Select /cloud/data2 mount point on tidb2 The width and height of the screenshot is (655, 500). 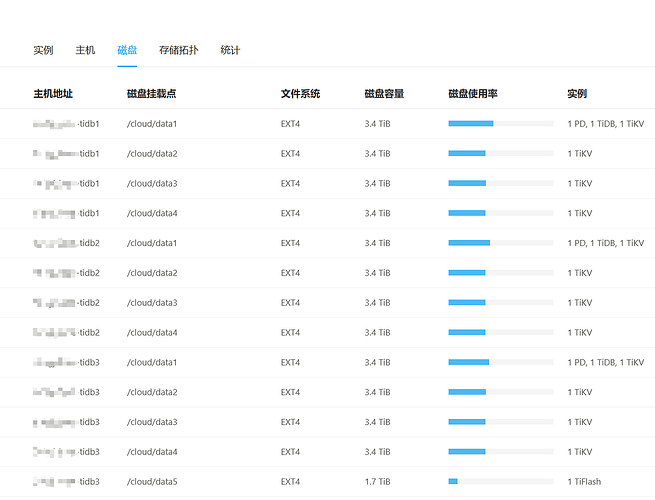click(x=152, y=273)
